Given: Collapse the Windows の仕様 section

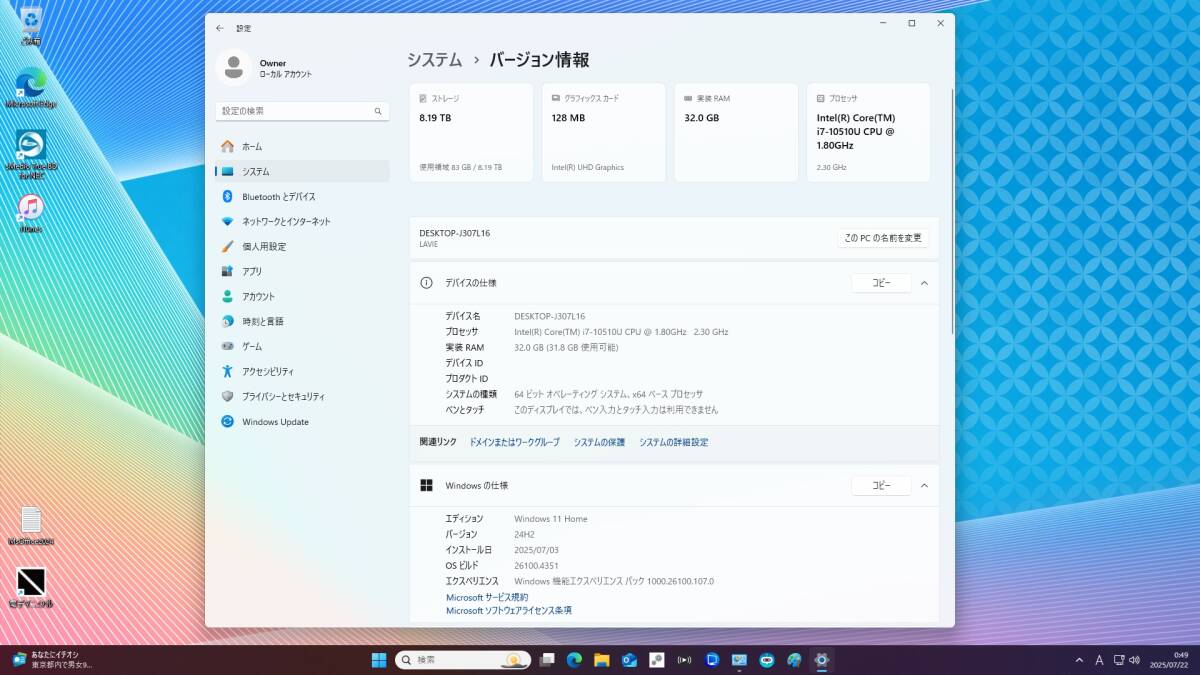Looking at the screenshot, I should pos(924,486).
